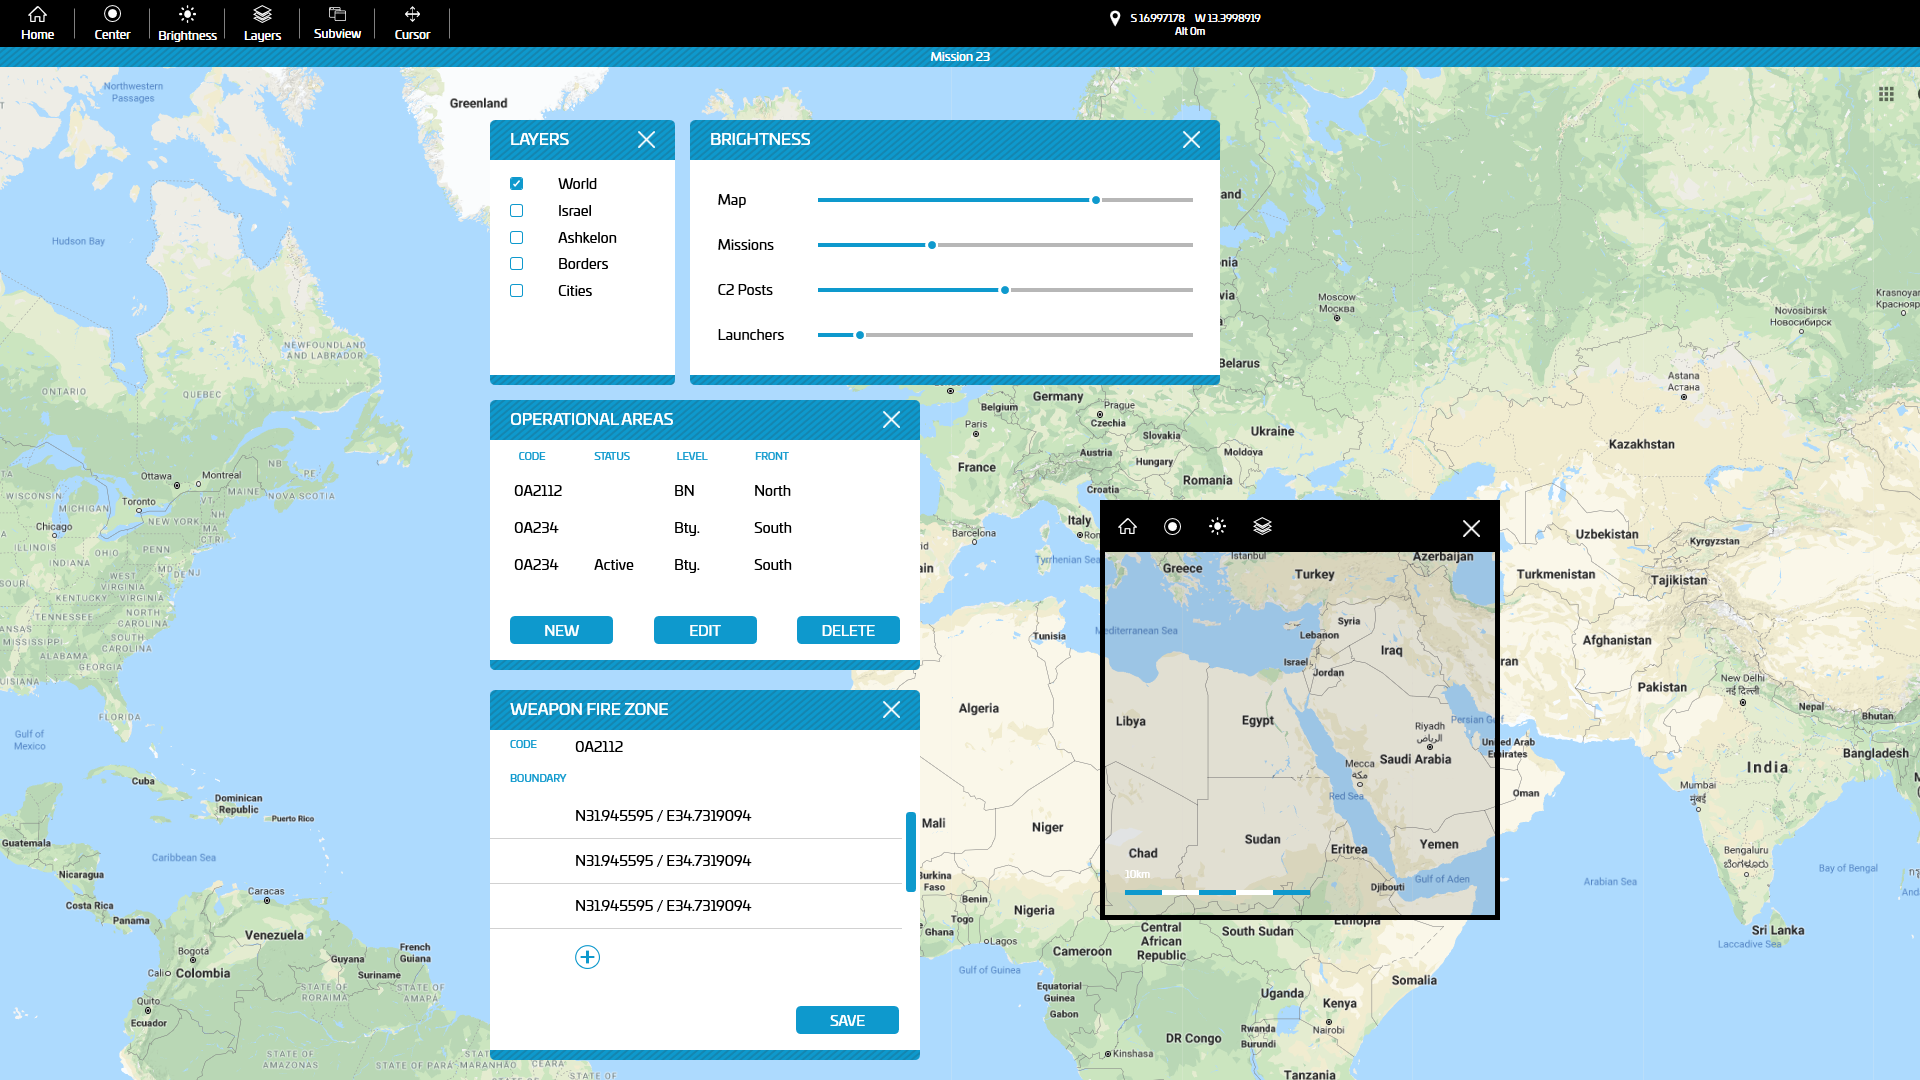Enable the Cities layer checkbox
The image size is (1920, 1080).
(x=516, y=291)
